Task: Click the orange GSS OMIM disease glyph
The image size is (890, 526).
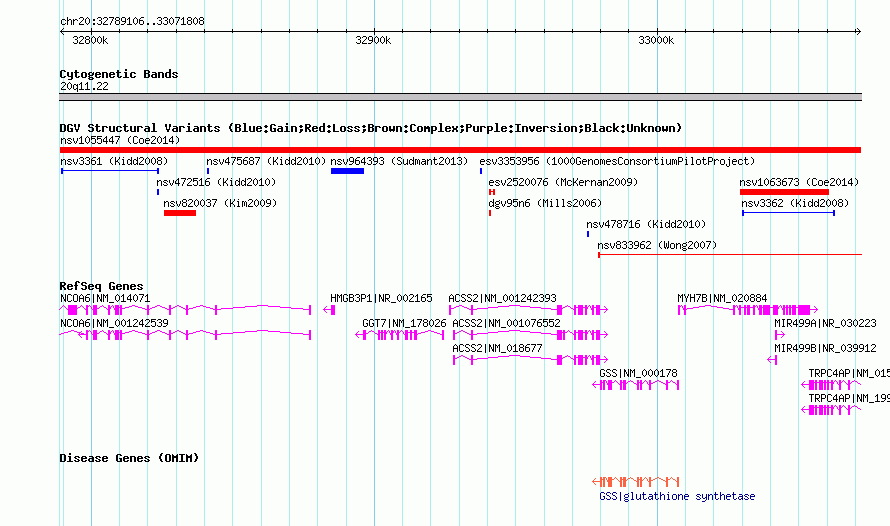Action: tap(636, 482)
